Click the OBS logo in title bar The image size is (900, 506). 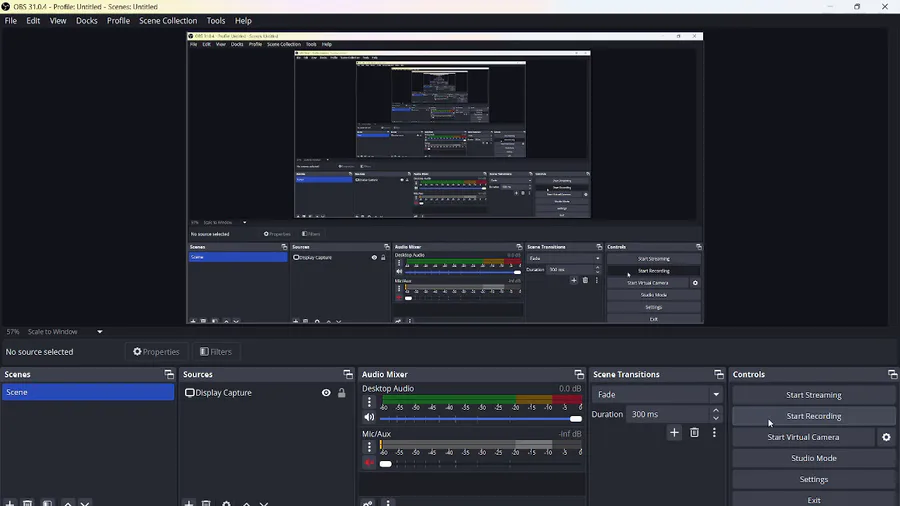click(6, 7)
